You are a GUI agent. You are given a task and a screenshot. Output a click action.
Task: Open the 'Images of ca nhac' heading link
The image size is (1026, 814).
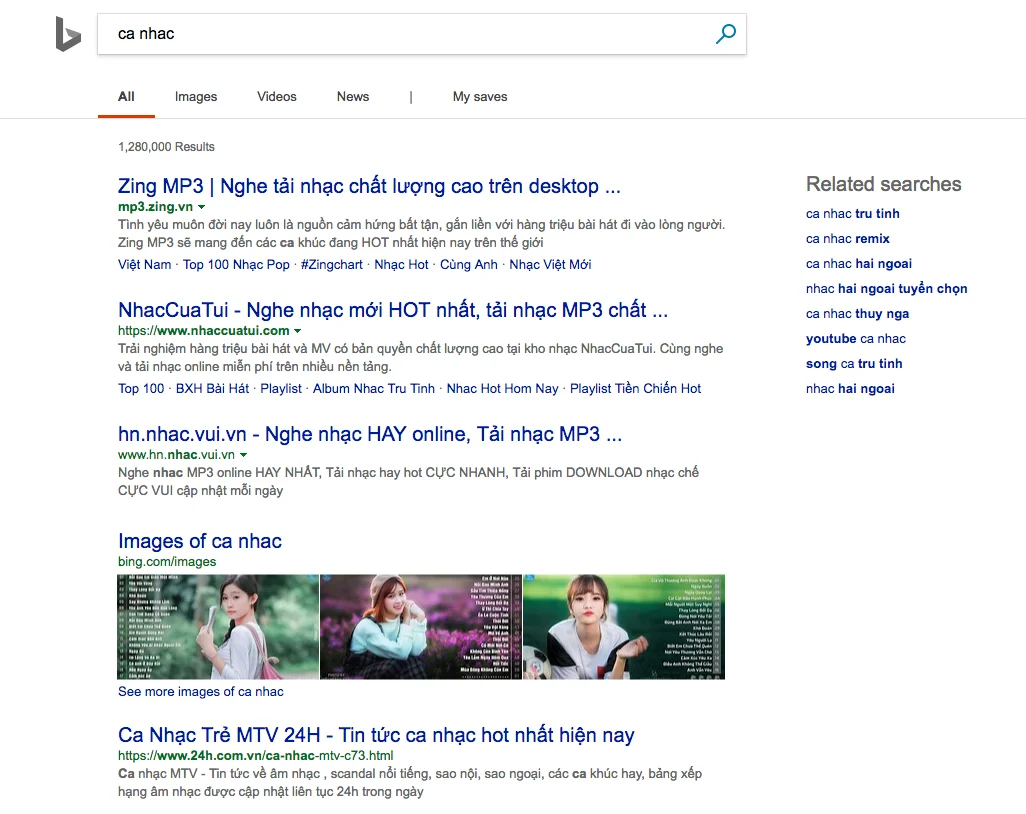tap(200, 541)
